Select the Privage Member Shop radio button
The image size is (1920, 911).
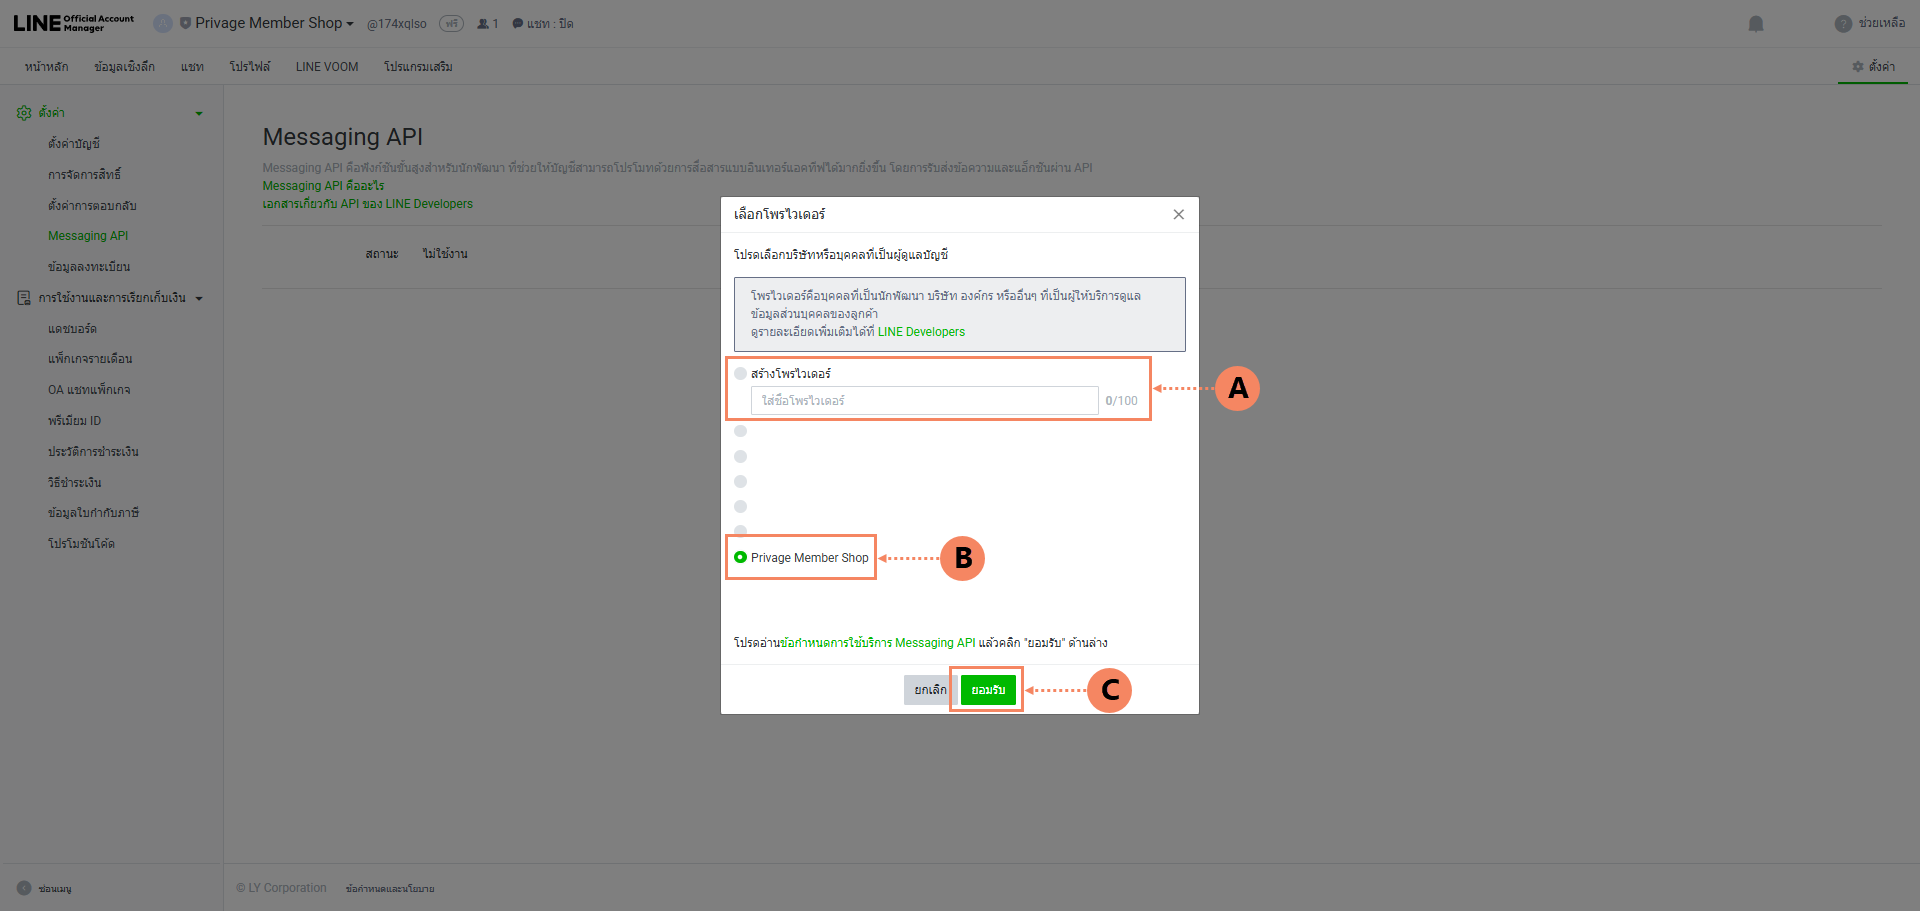tap(740, 558)
